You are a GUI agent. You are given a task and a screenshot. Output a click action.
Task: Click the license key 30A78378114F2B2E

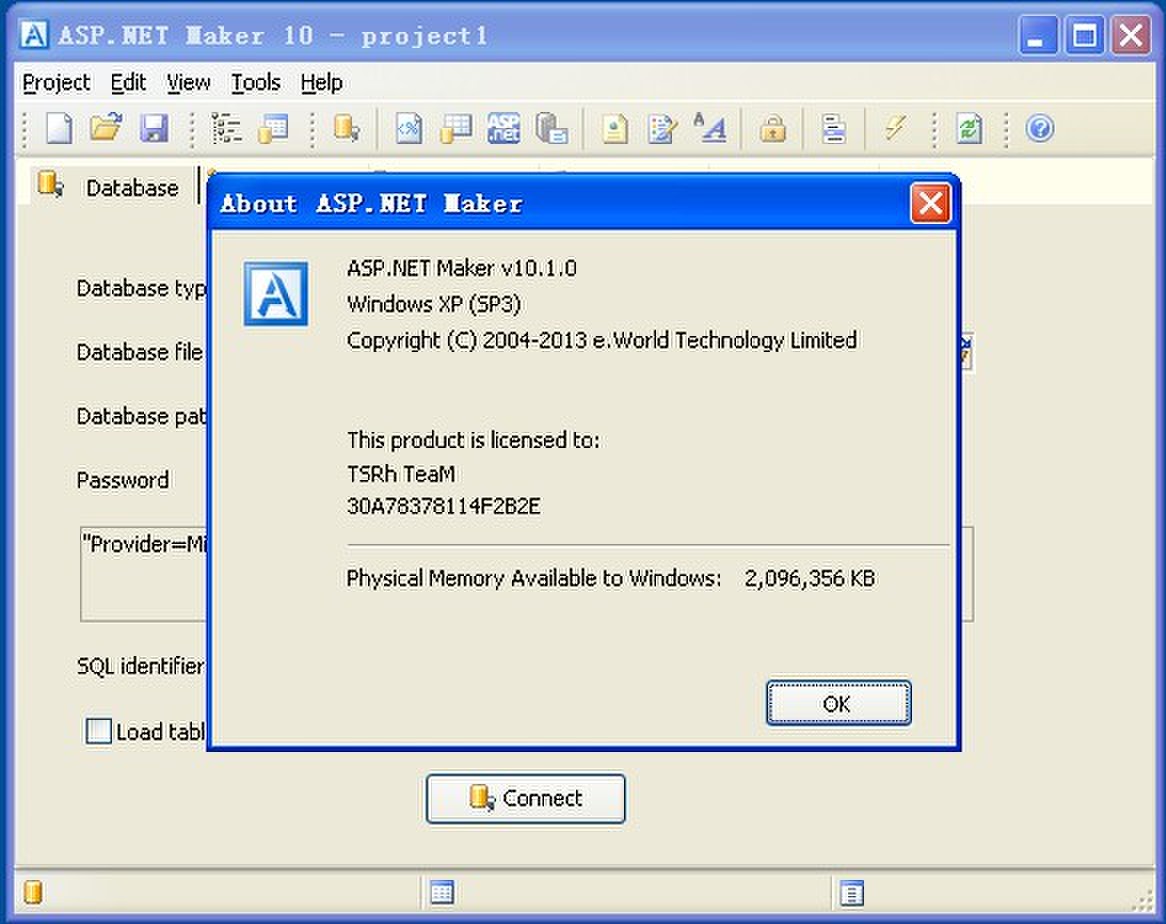tap(444, 506)
